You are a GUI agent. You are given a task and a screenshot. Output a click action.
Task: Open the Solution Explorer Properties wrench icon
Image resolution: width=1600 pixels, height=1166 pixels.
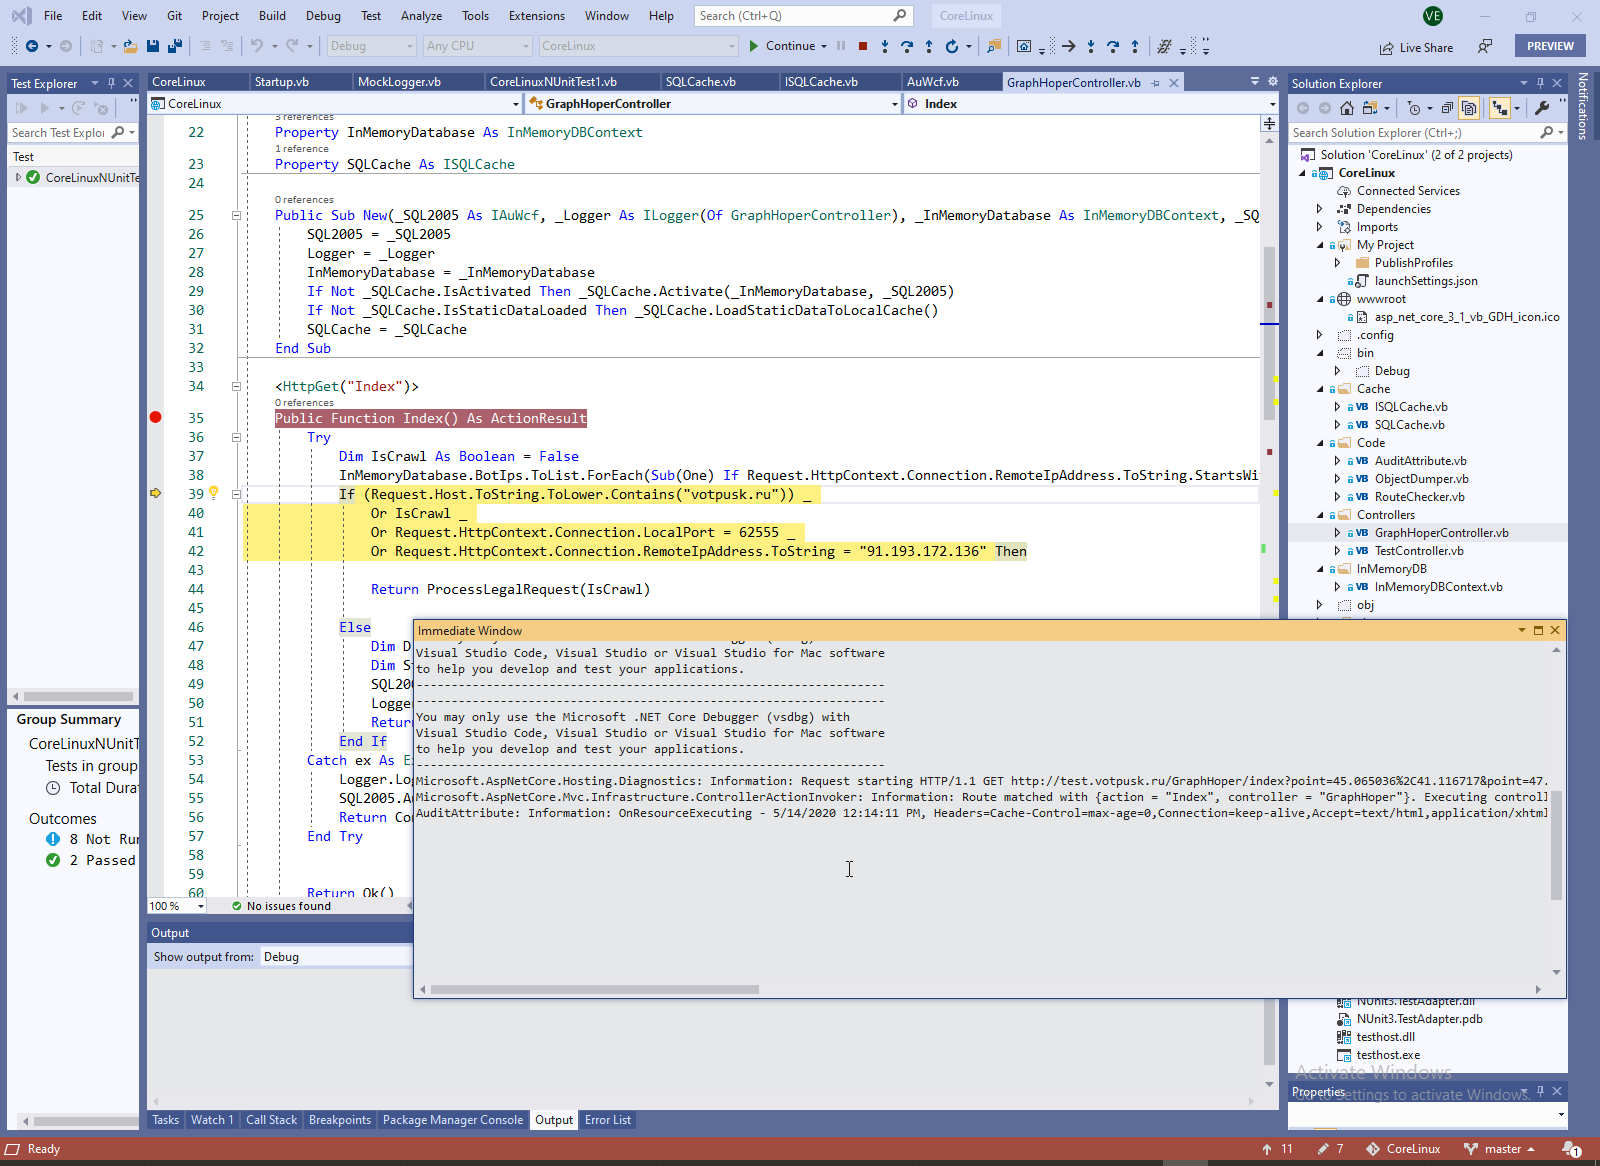[1542, 108]
